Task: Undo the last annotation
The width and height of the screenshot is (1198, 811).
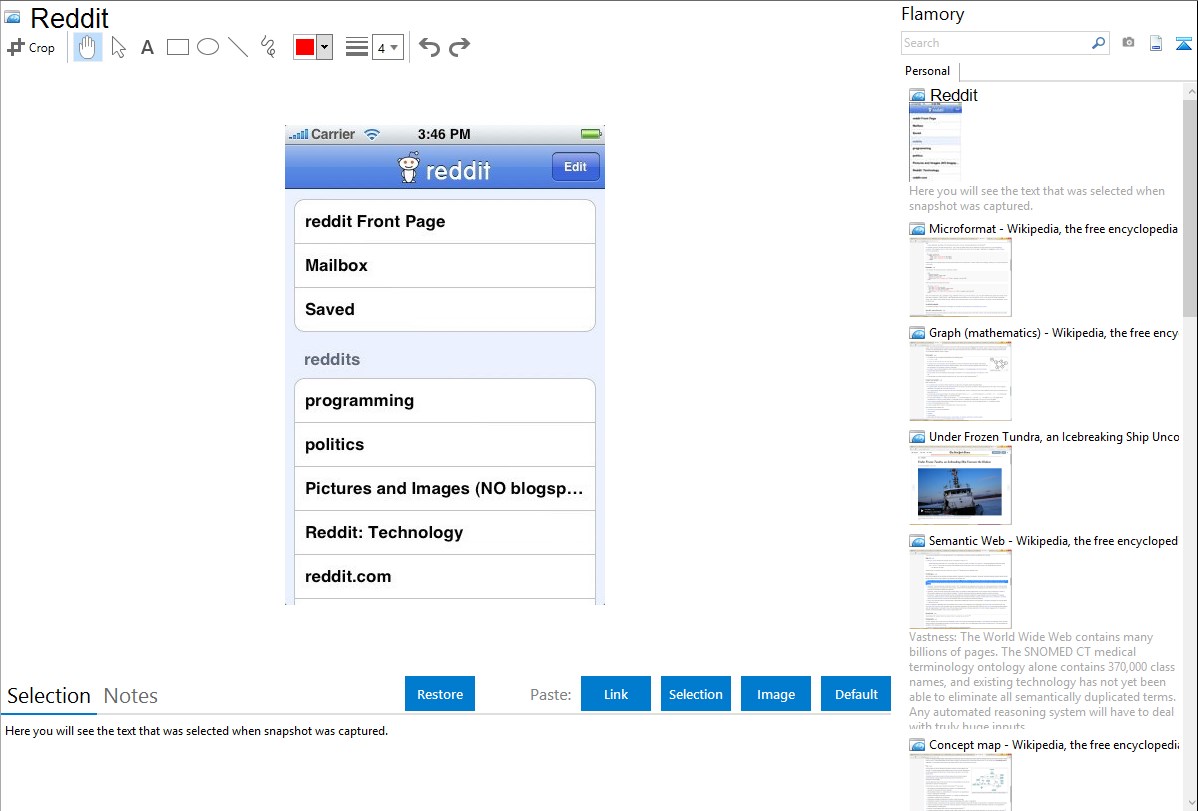Action: click(429, 47)
